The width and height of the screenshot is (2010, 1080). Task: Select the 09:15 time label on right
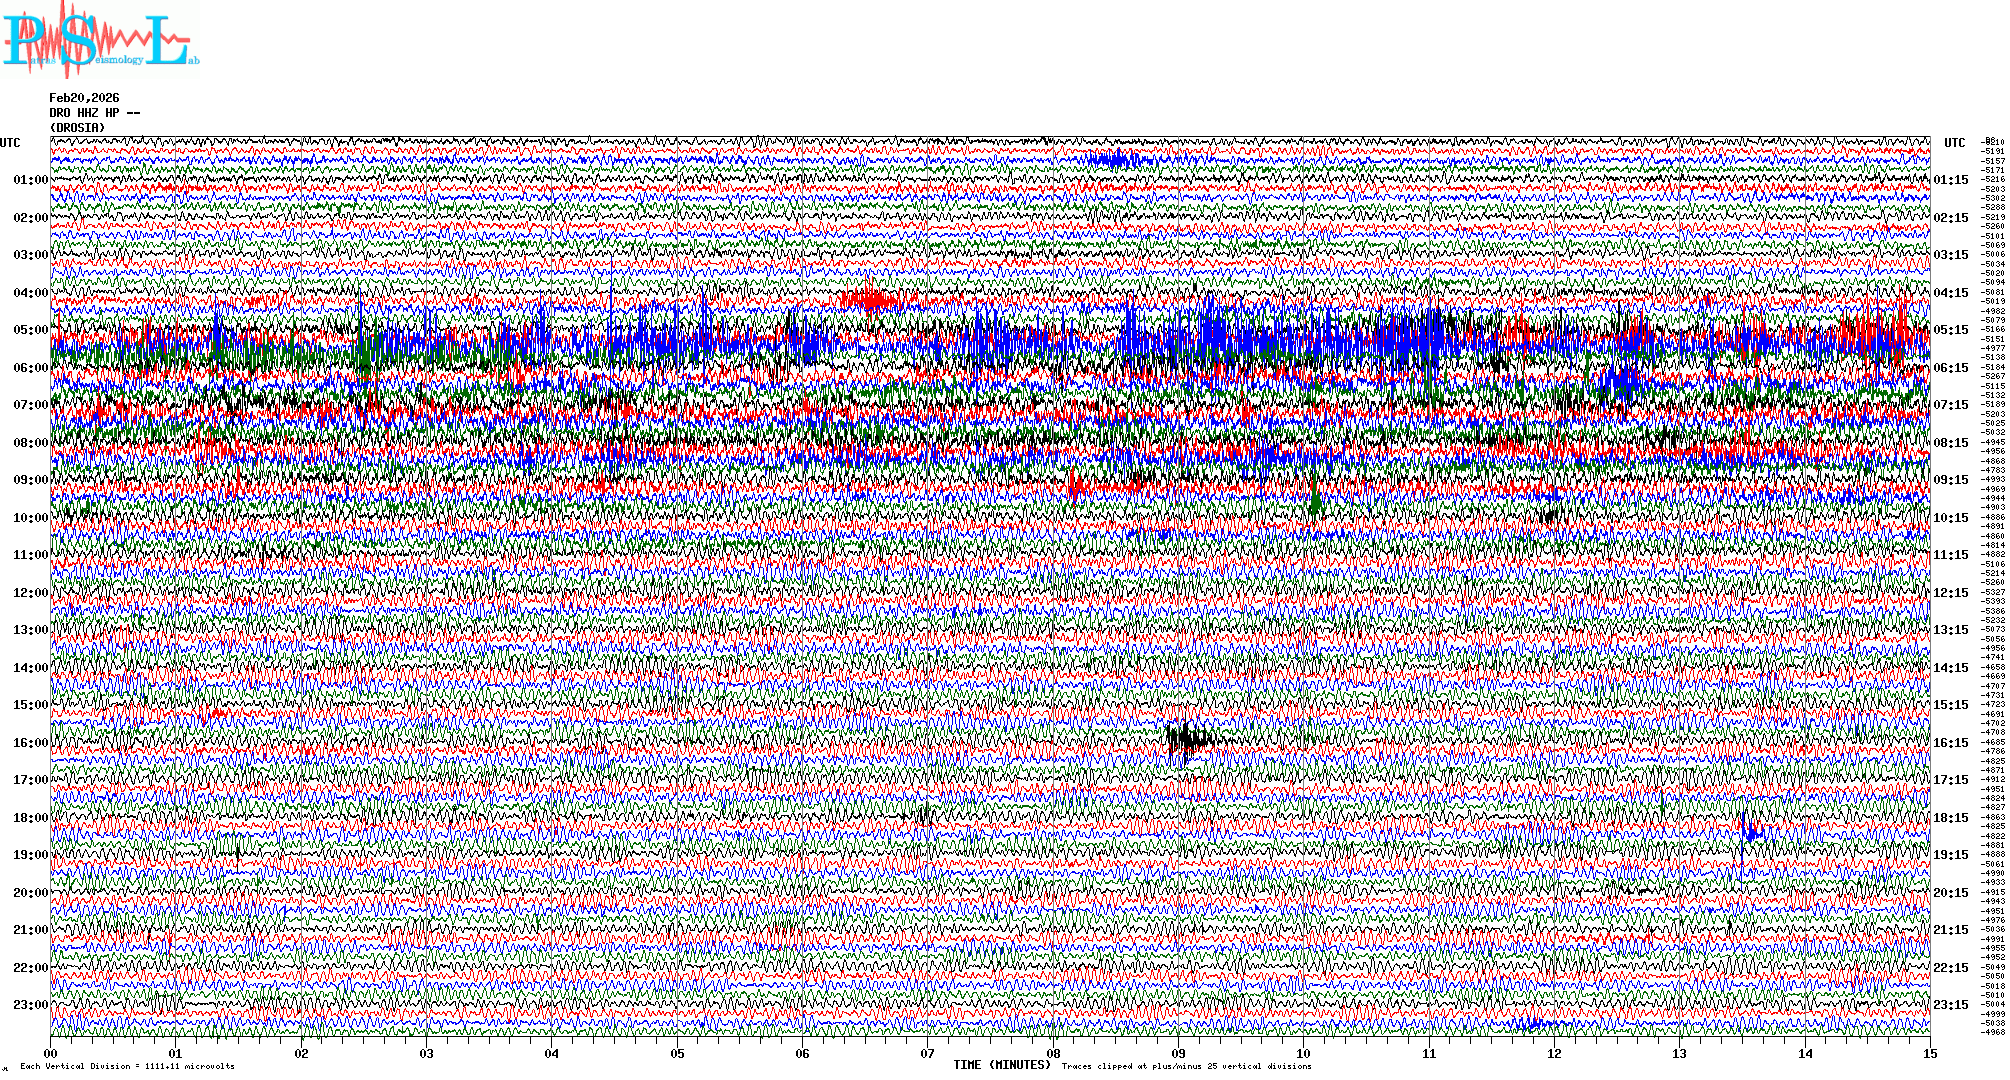tap(1950, 480)
